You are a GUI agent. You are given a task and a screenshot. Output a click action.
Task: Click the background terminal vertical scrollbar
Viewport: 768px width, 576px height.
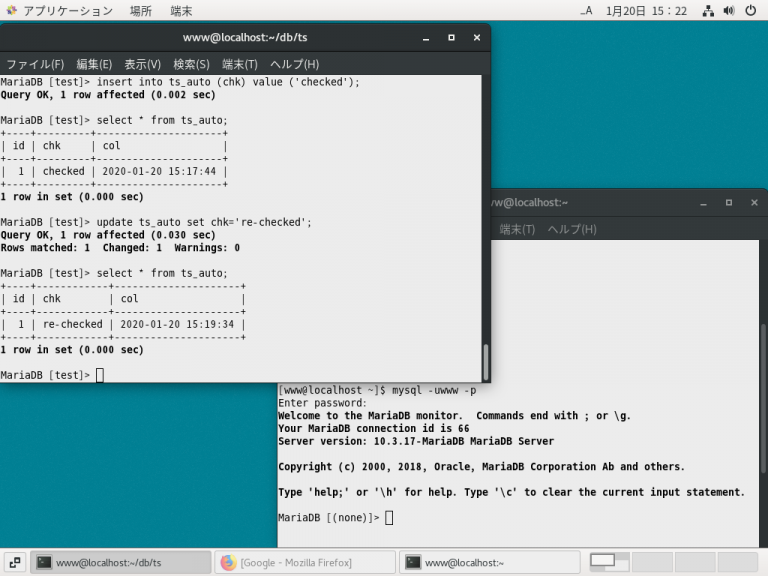point(763,398)
